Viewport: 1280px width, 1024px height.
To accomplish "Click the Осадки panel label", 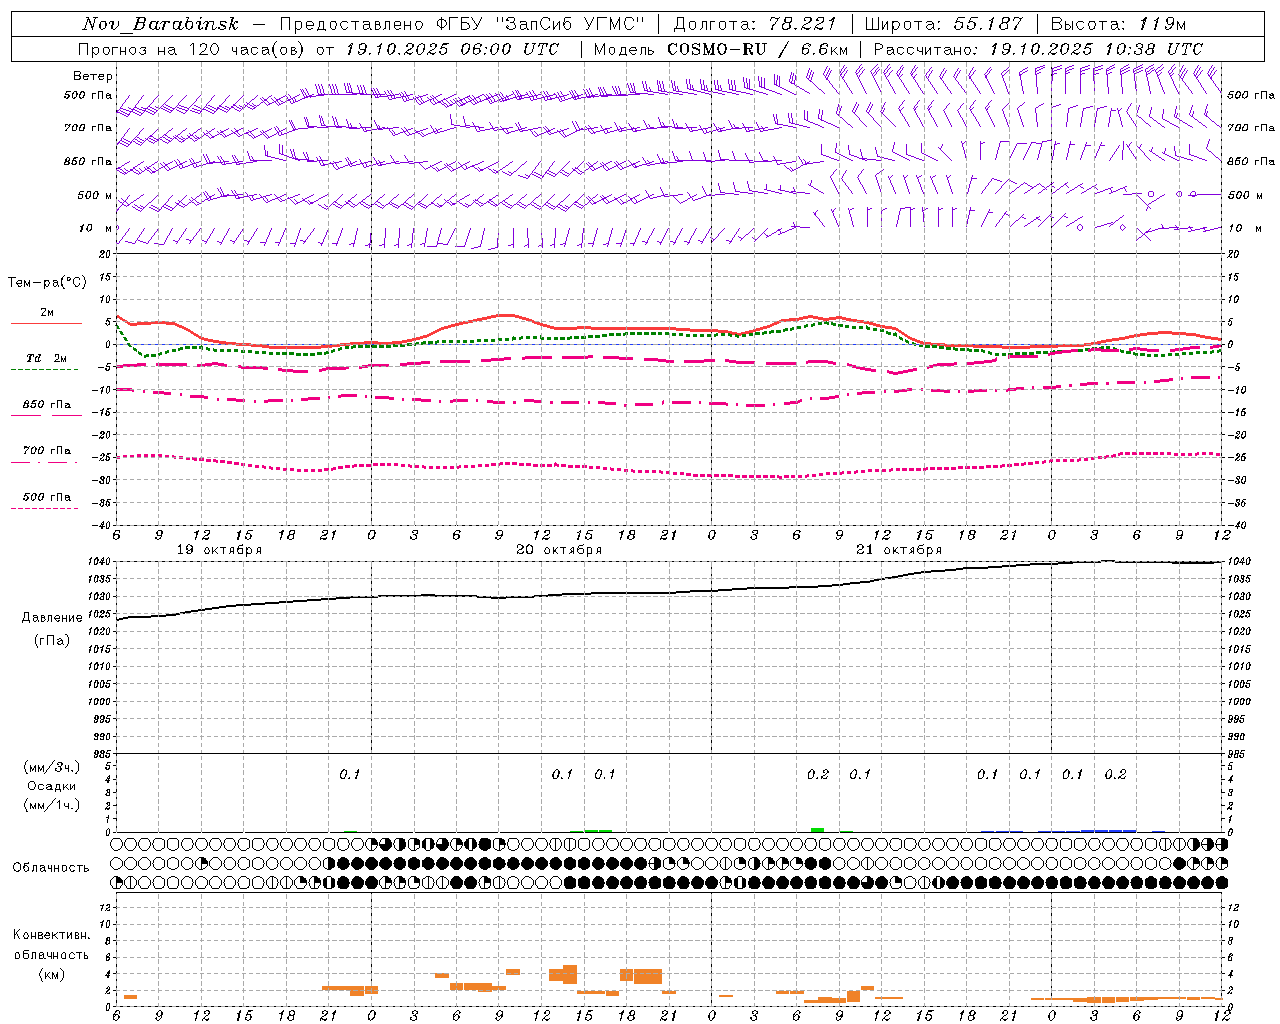I will [52, 786].
